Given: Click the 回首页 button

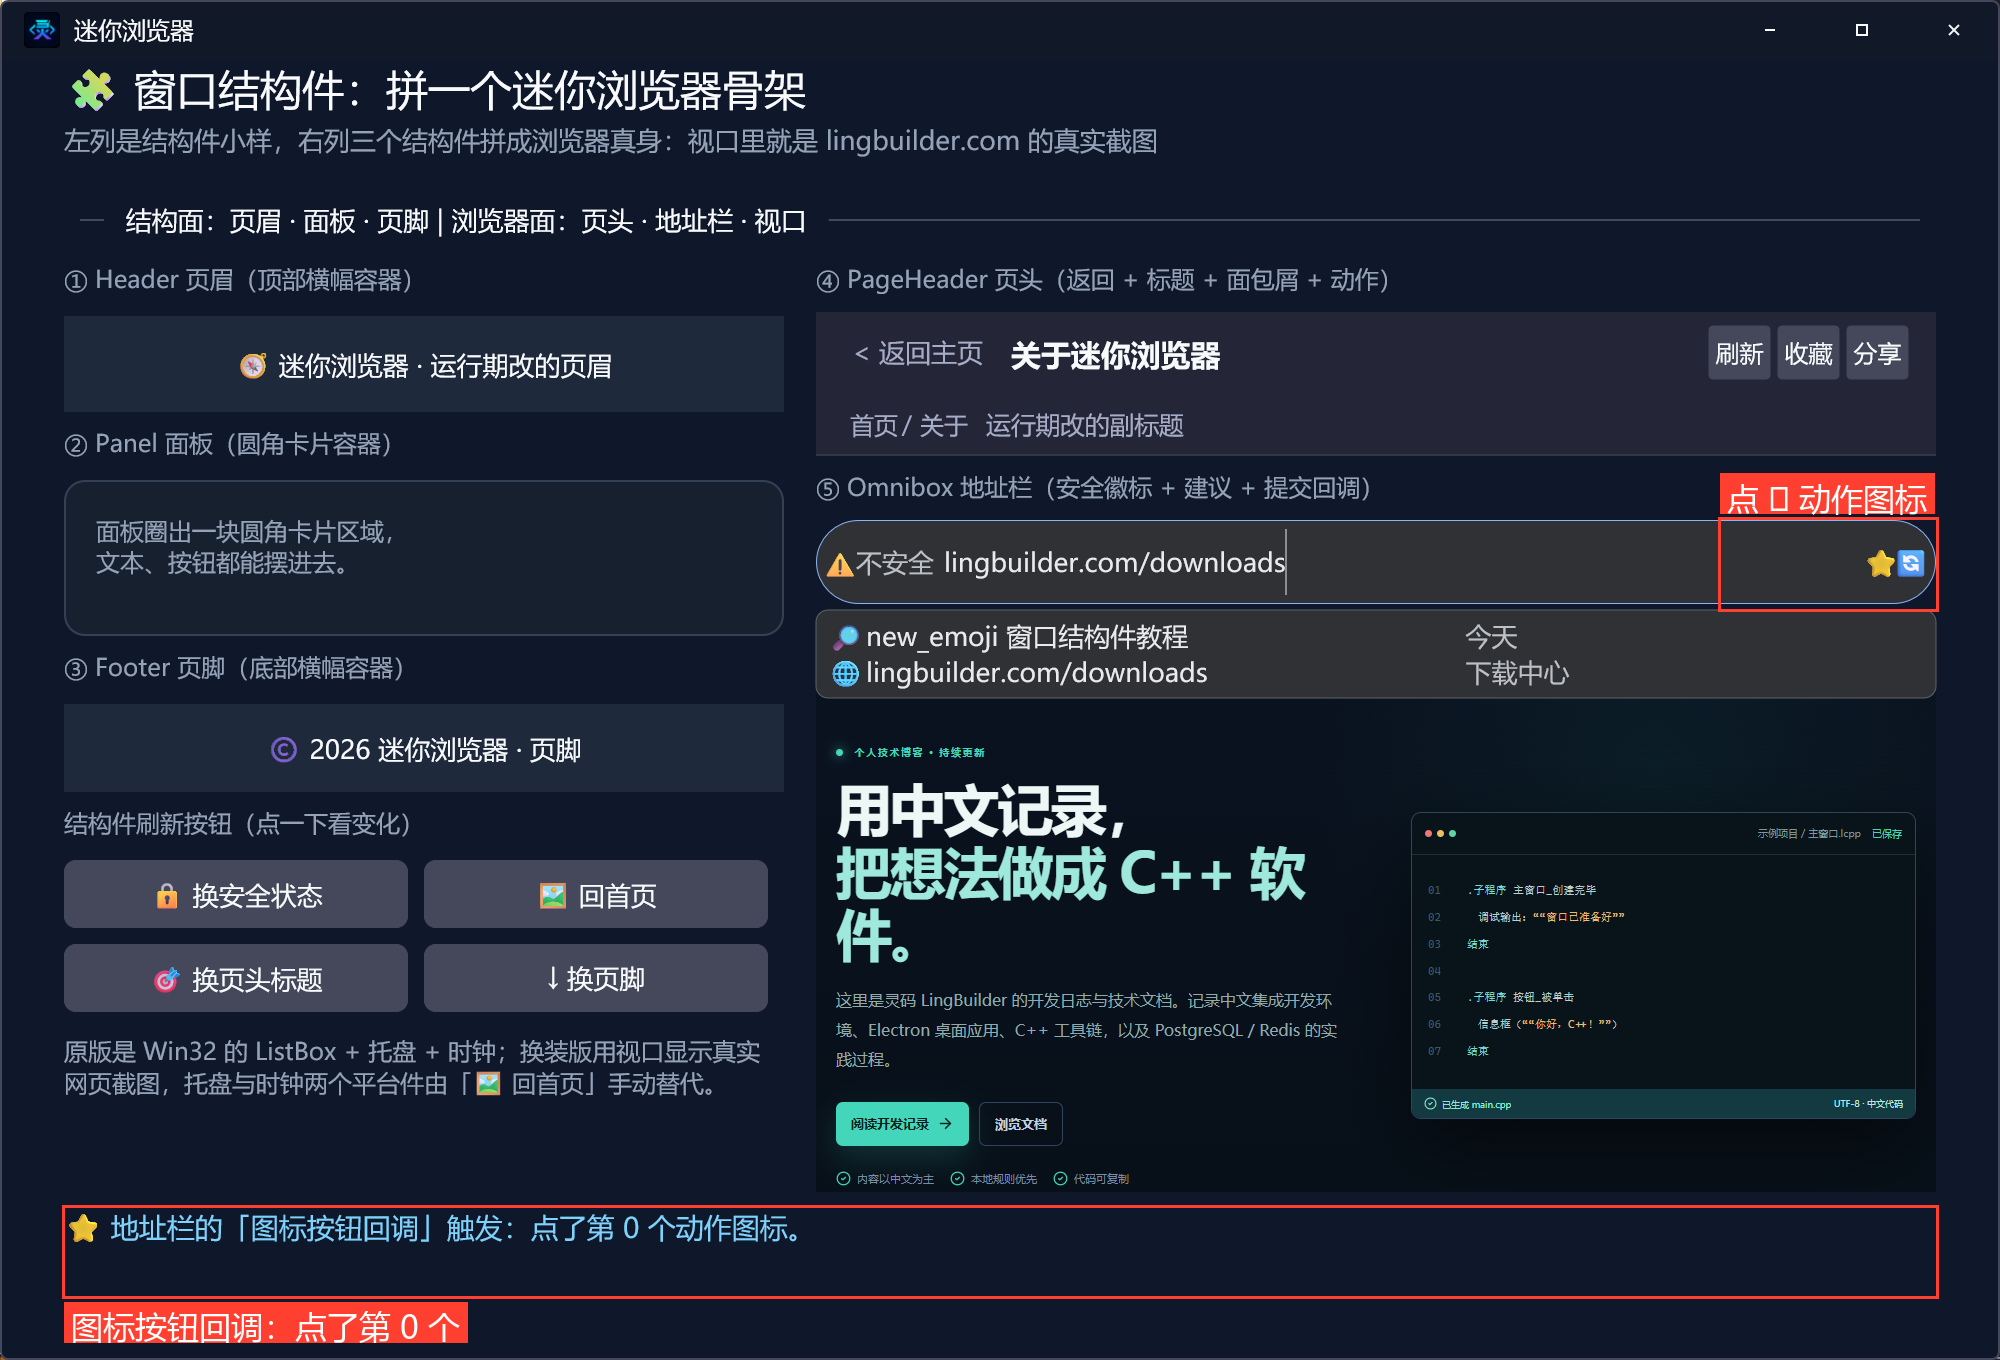Looking at the screenshot, I should (596, 894).
